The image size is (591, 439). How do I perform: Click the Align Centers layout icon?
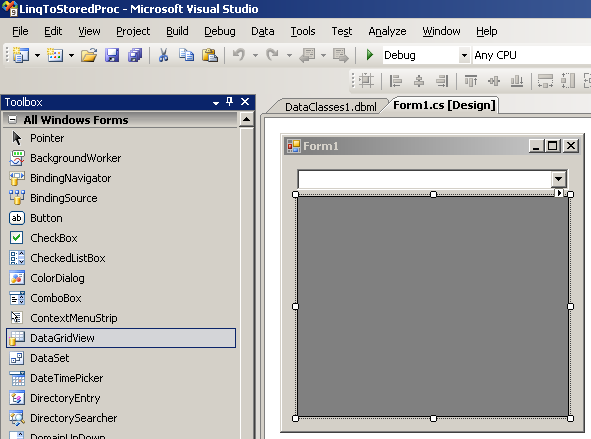(419, 81)
